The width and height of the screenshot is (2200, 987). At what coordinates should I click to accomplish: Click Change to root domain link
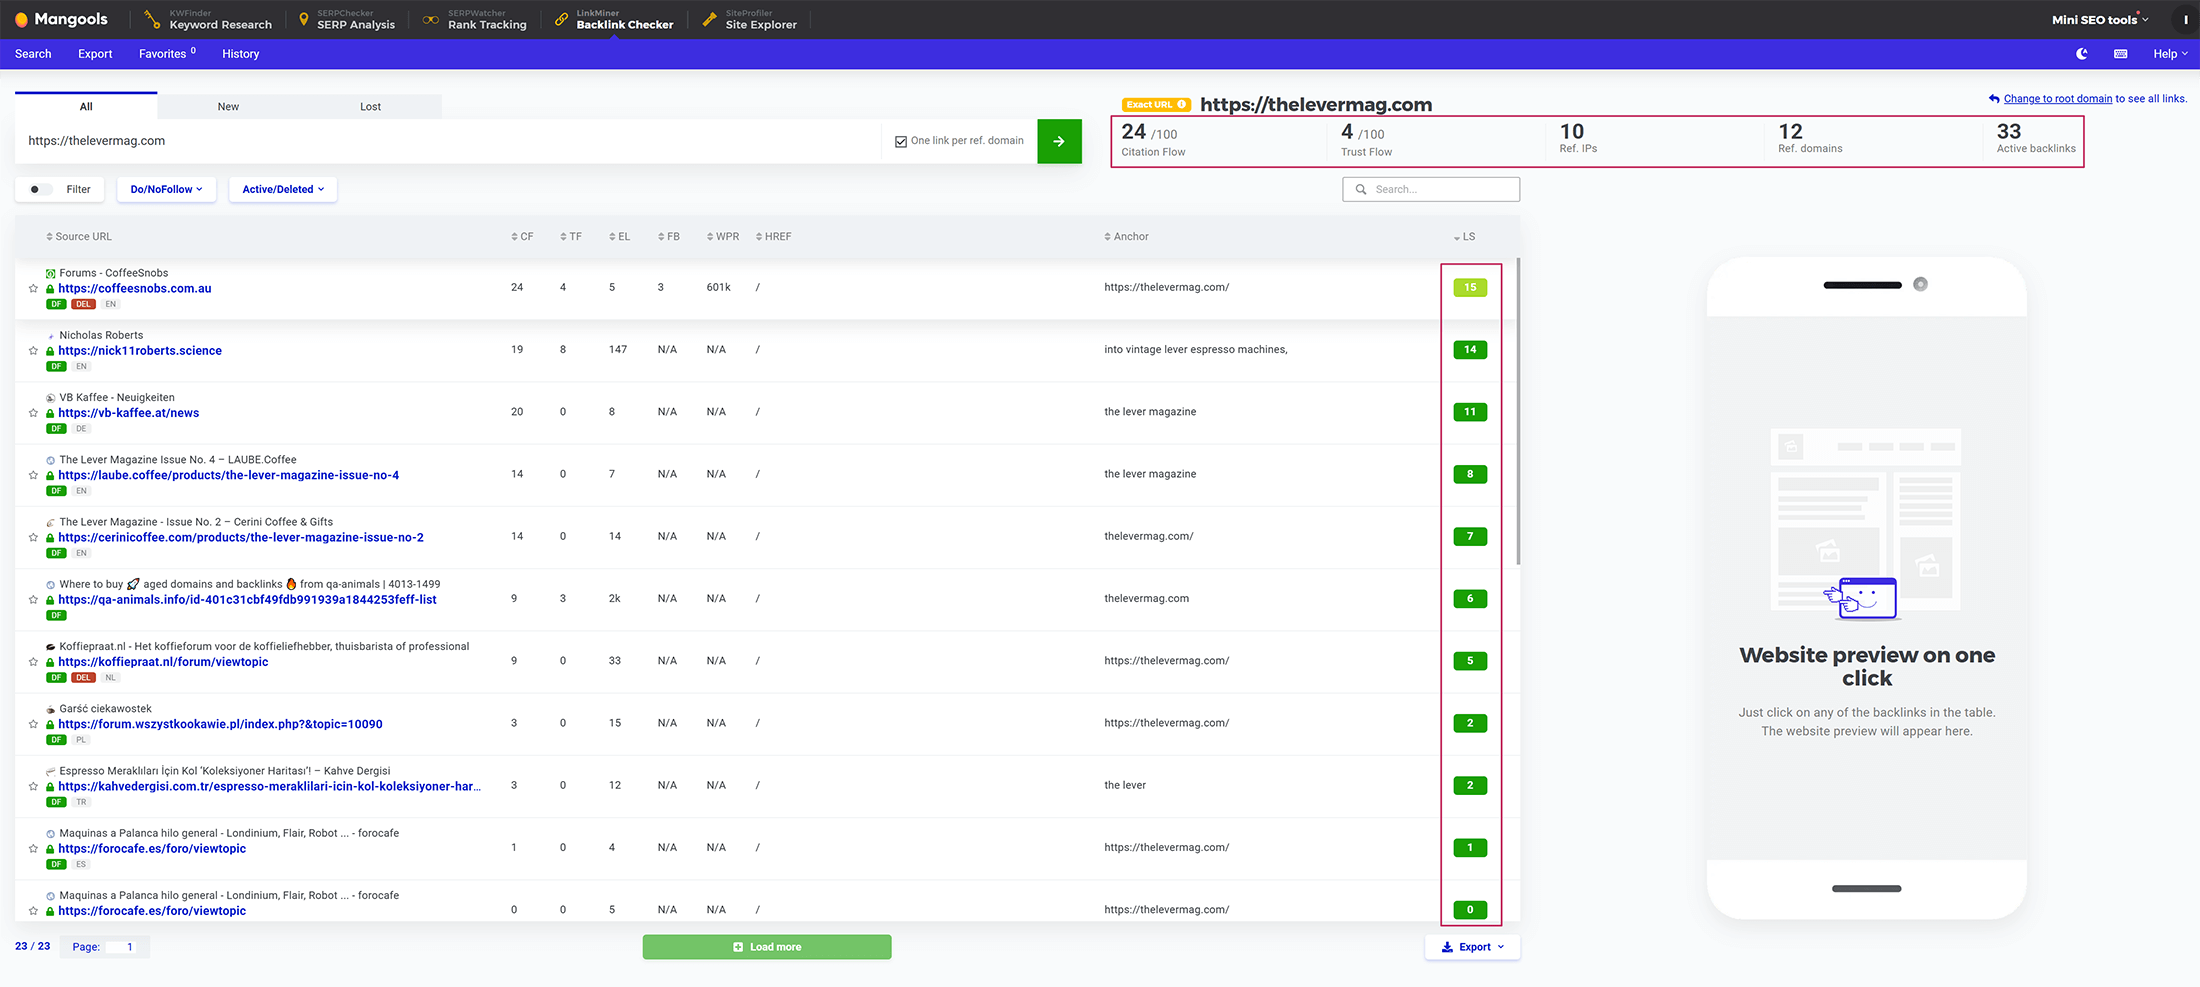coord(2058,99)
